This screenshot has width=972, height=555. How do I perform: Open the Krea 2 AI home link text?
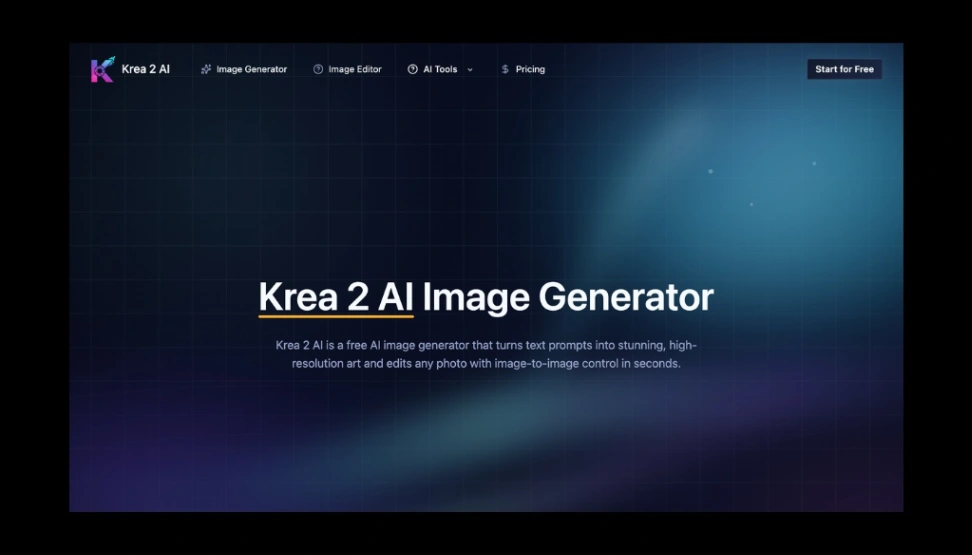146,69
